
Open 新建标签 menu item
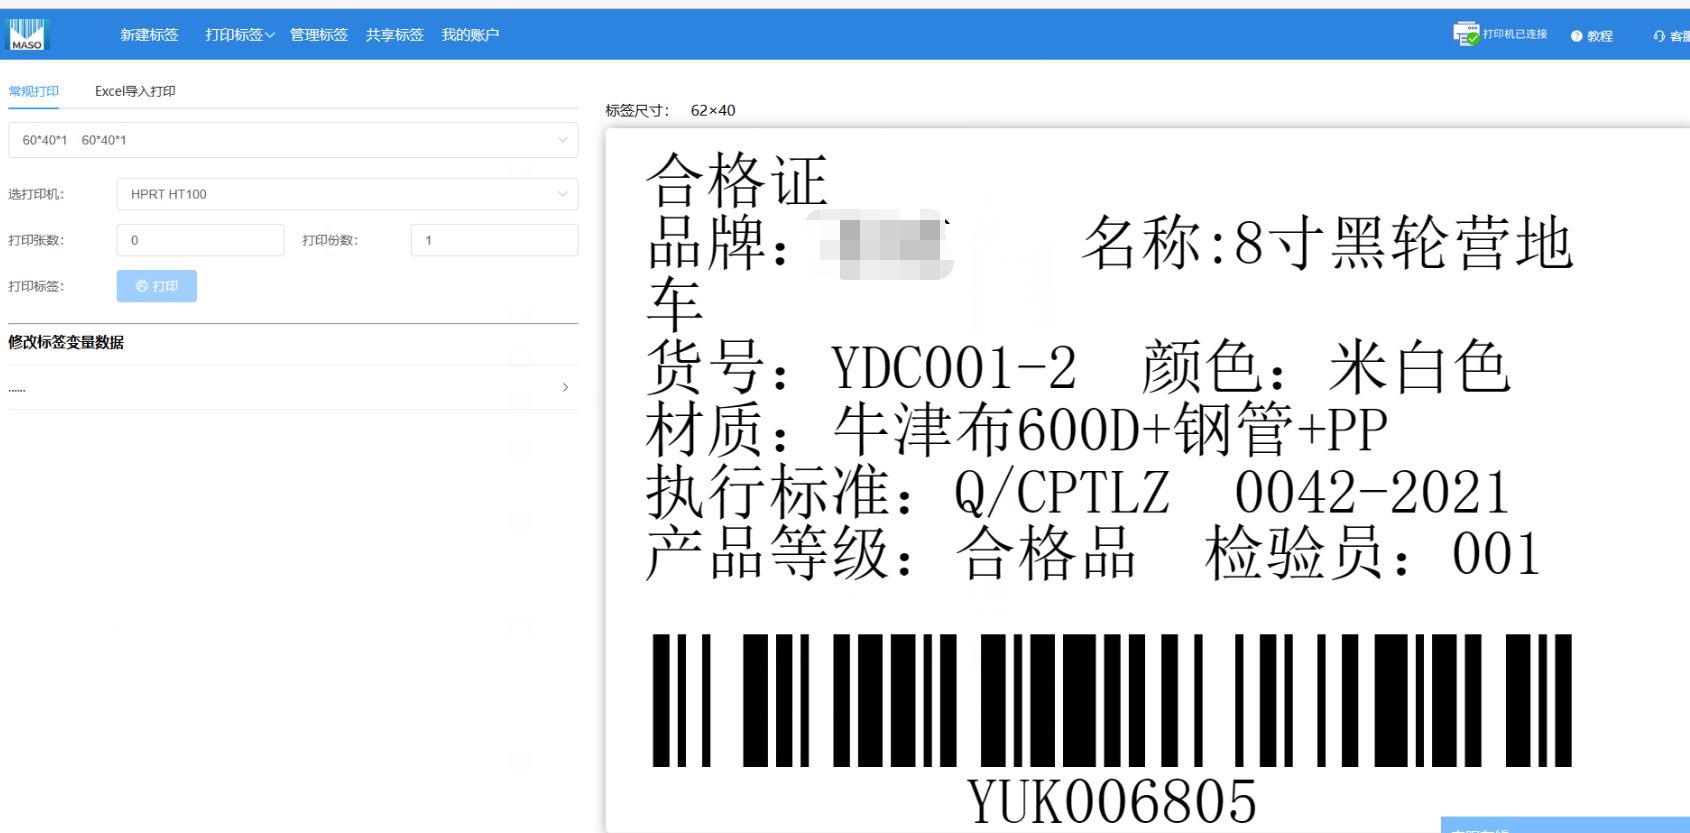click(149, 35)
